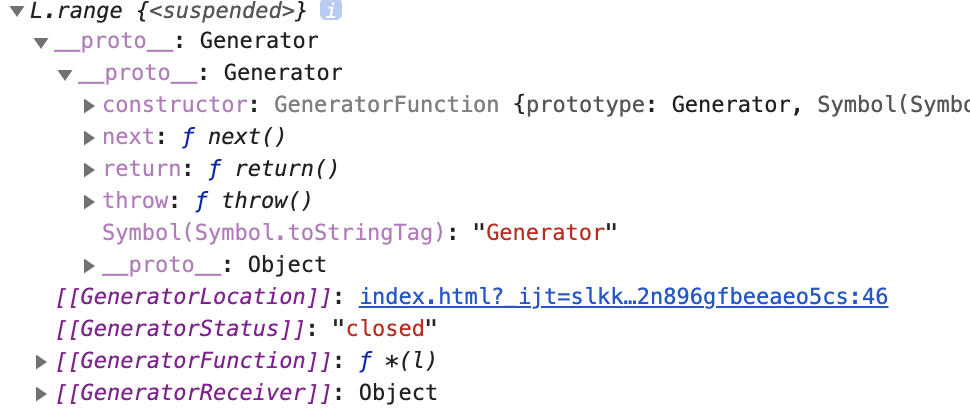Image resolution: width=970 pixels, height=410 pixels.
Task: Expand the next: f next() entry
Action: 89,138
